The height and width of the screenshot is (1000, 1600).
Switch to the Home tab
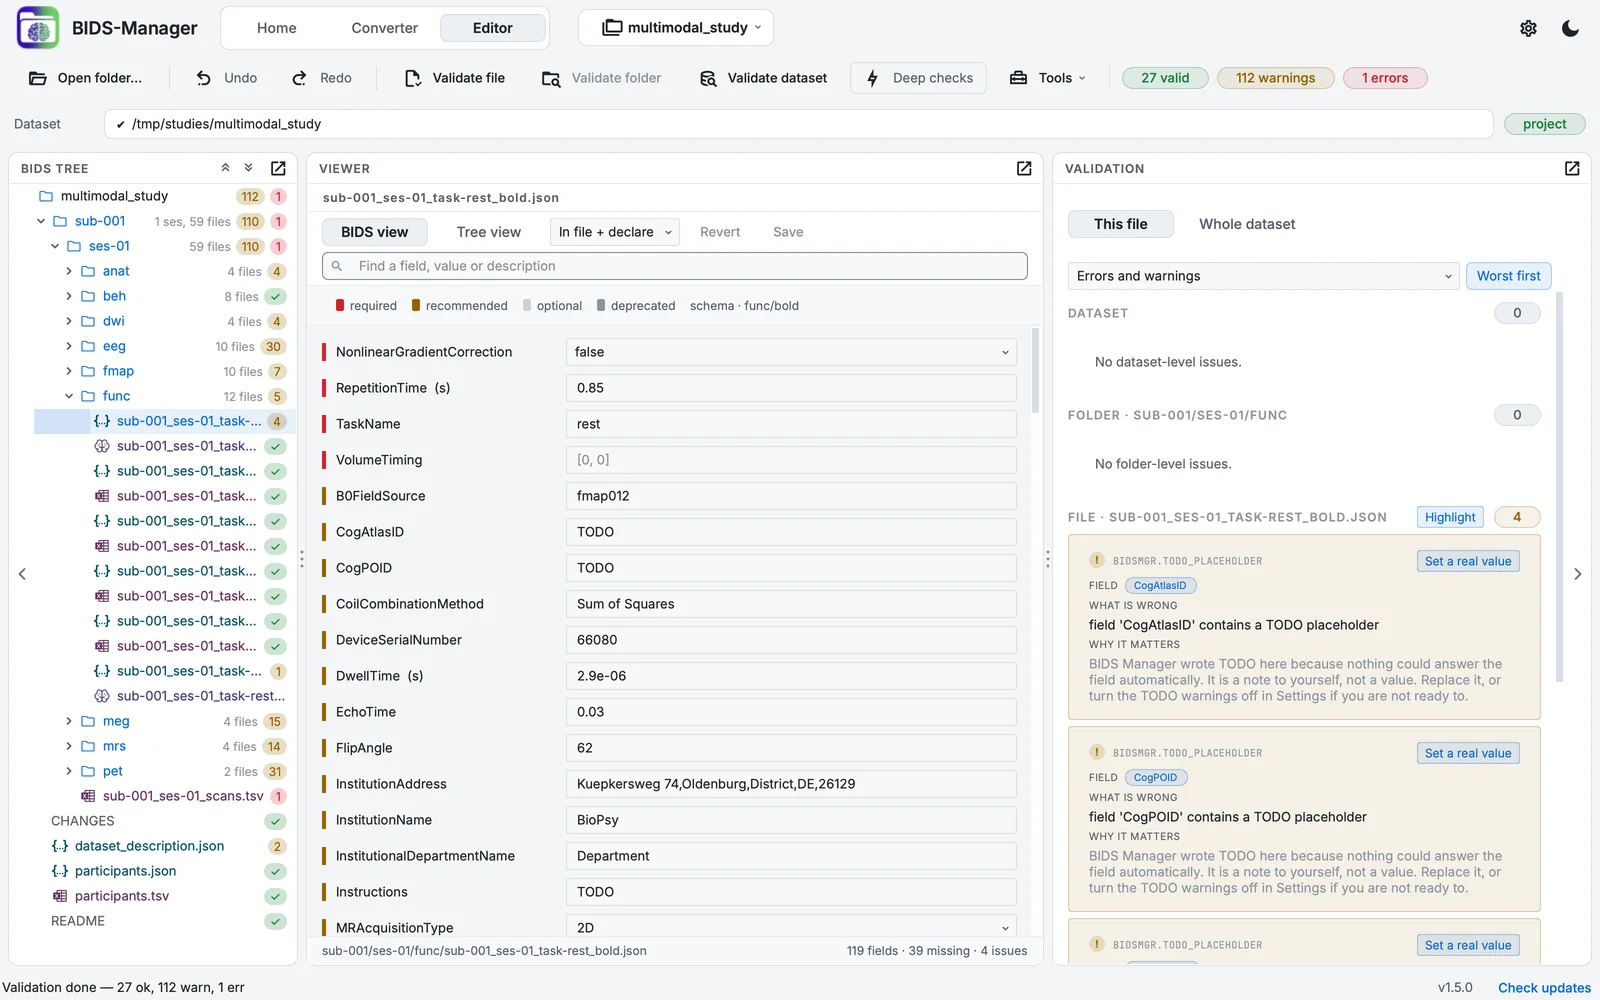click(x=277, y=28)
